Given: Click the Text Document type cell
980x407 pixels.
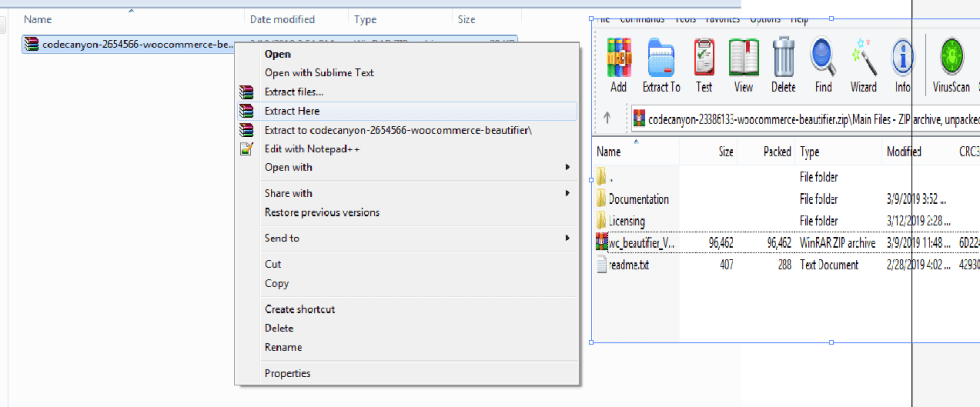Looking at the screenshot, I should [x=829, y=265].
